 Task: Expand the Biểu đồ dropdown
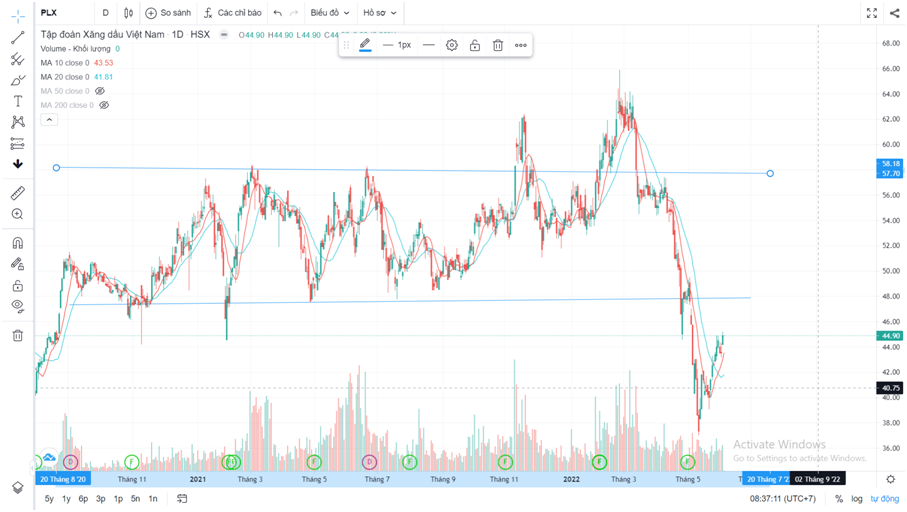point(329,13)
